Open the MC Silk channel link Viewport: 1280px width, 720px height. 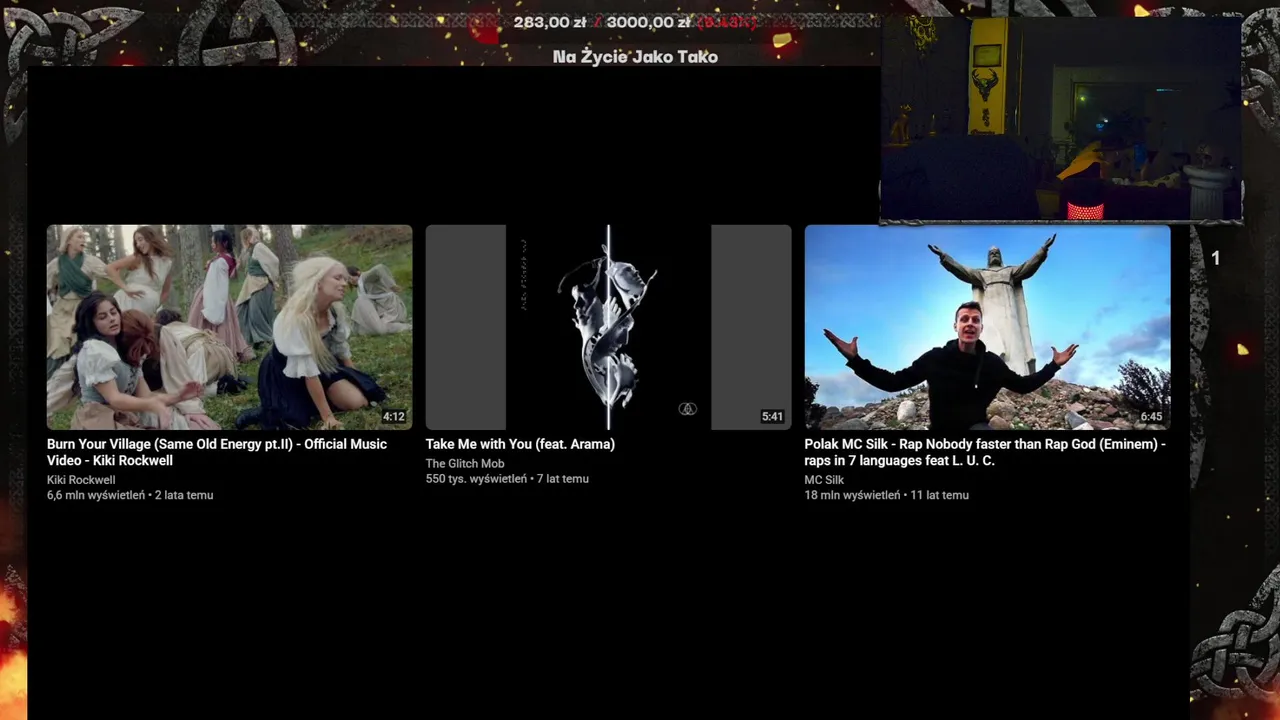[x=824, y=480]
